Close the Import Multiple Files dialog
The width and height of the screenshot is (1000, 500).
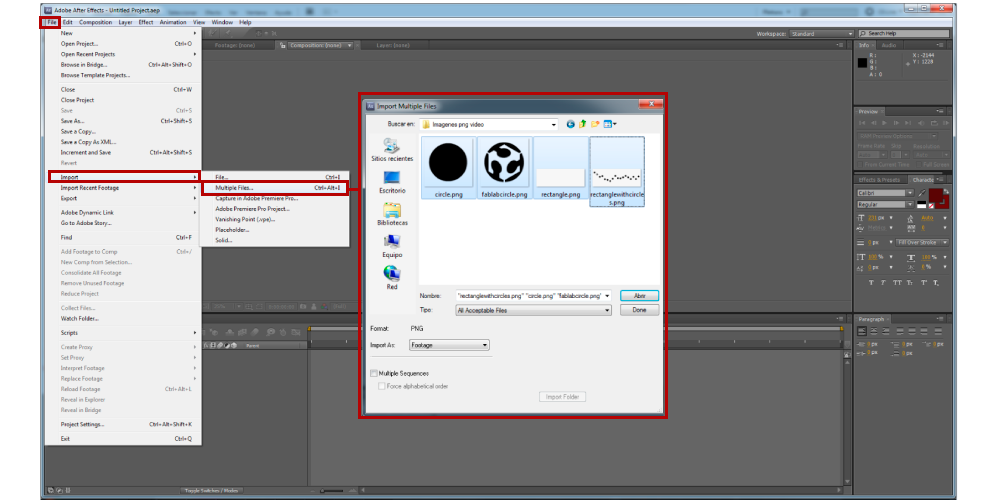point(651,105)
